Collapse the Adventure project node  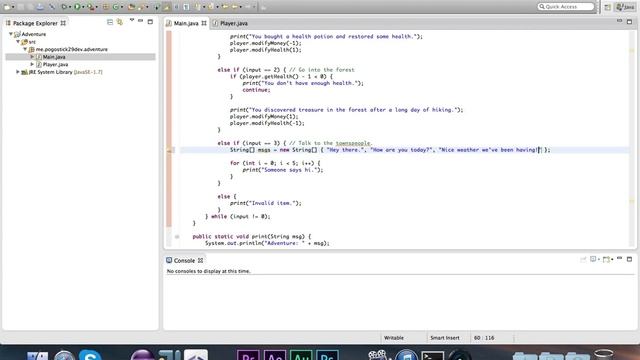[11, 34]
